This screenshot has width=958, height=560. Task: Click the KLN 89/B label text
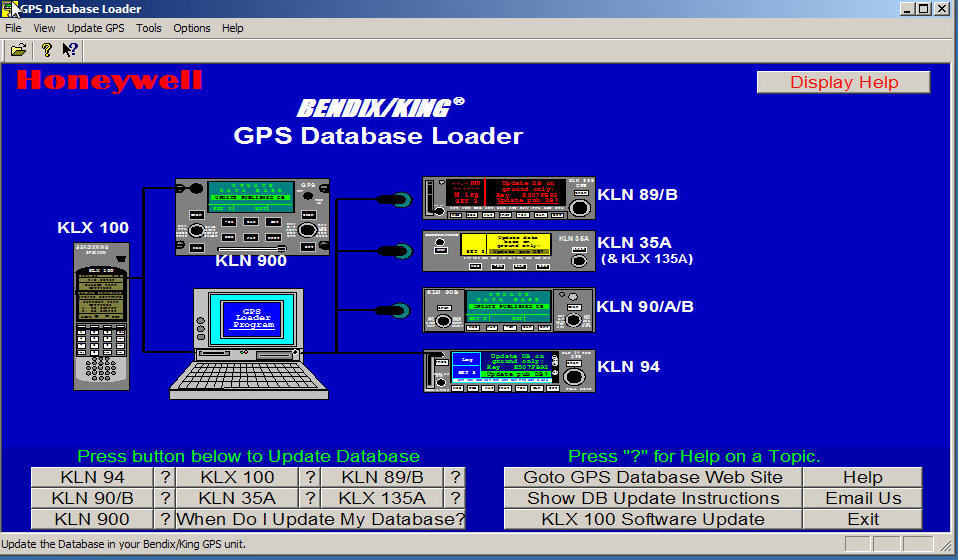pyautogui.click(x=637, y=195)
